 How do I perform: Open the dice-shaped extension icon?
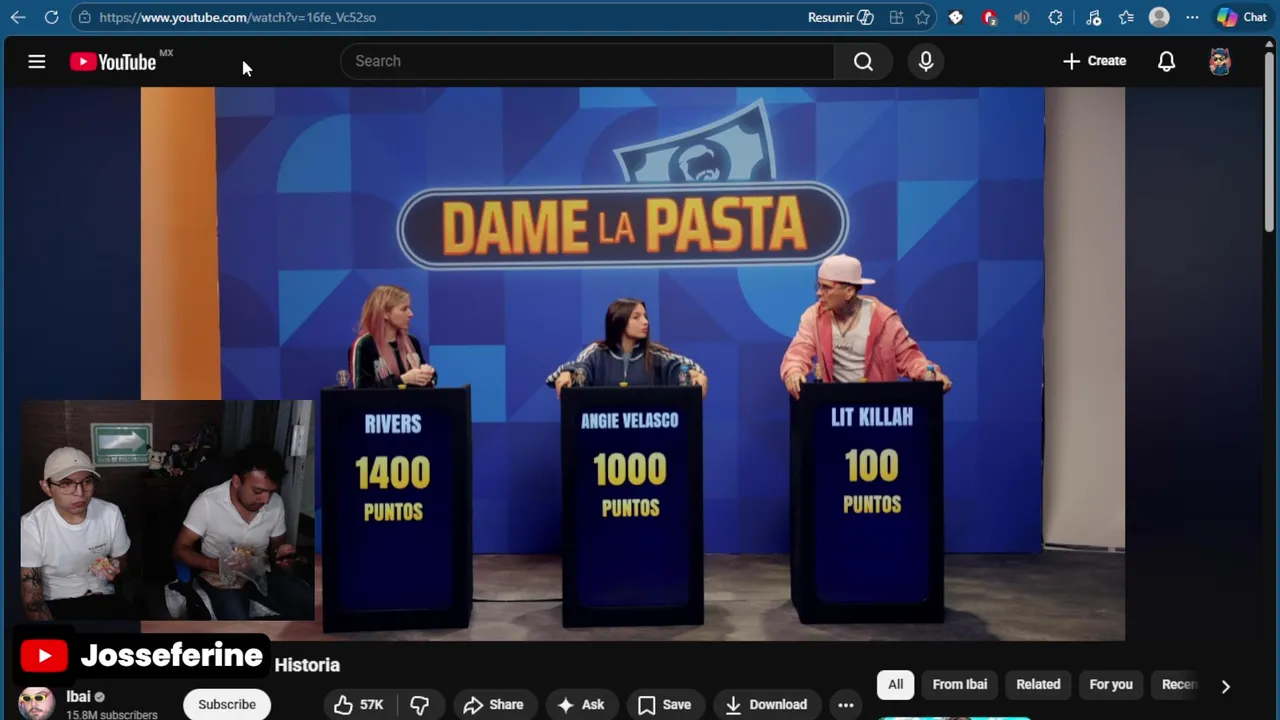956,17
